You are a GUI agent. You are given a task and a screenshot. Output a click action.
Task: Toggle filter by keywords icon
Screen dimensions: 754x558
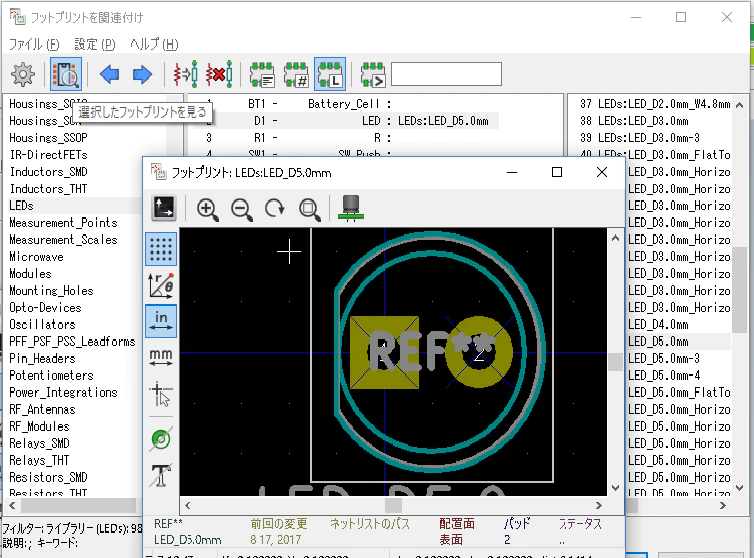pos(262,75)
